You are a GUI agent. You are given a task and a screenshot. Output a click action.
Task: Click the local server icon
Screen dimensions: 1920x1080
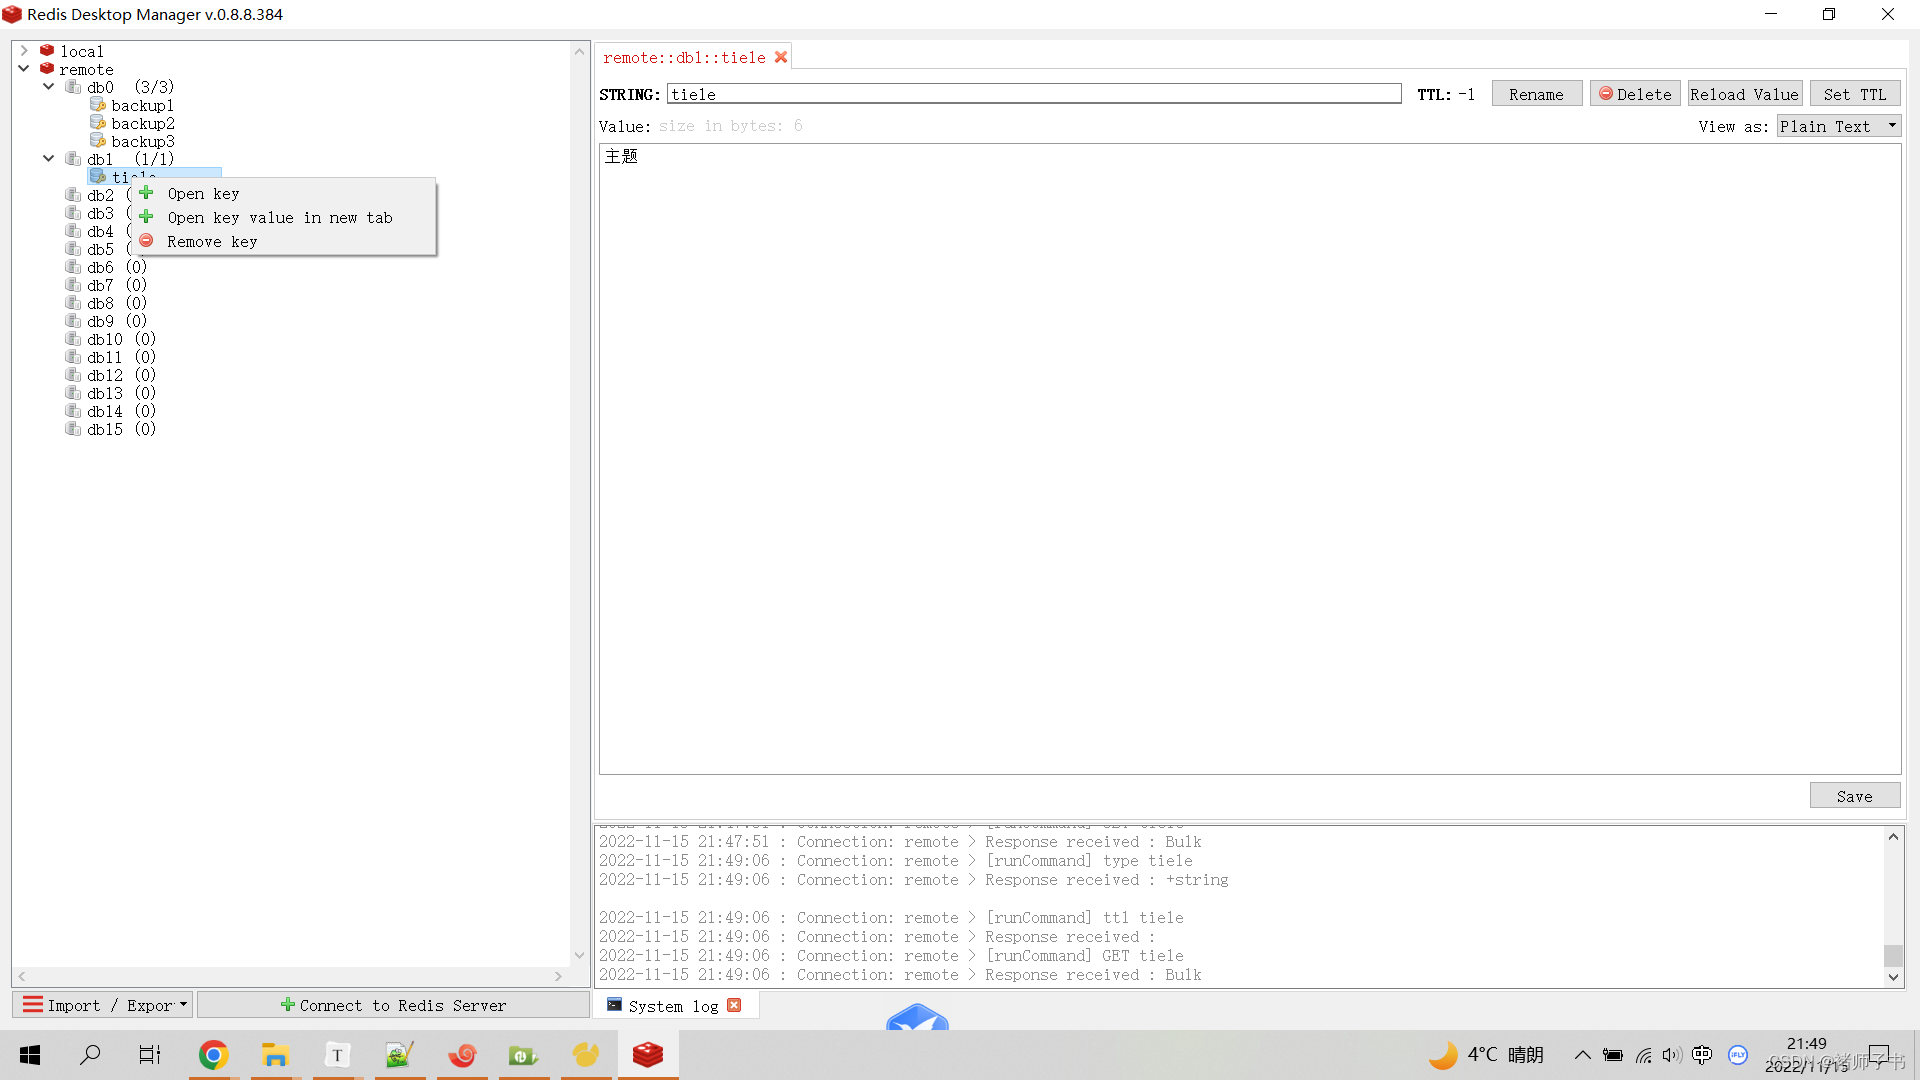[47, 50]
